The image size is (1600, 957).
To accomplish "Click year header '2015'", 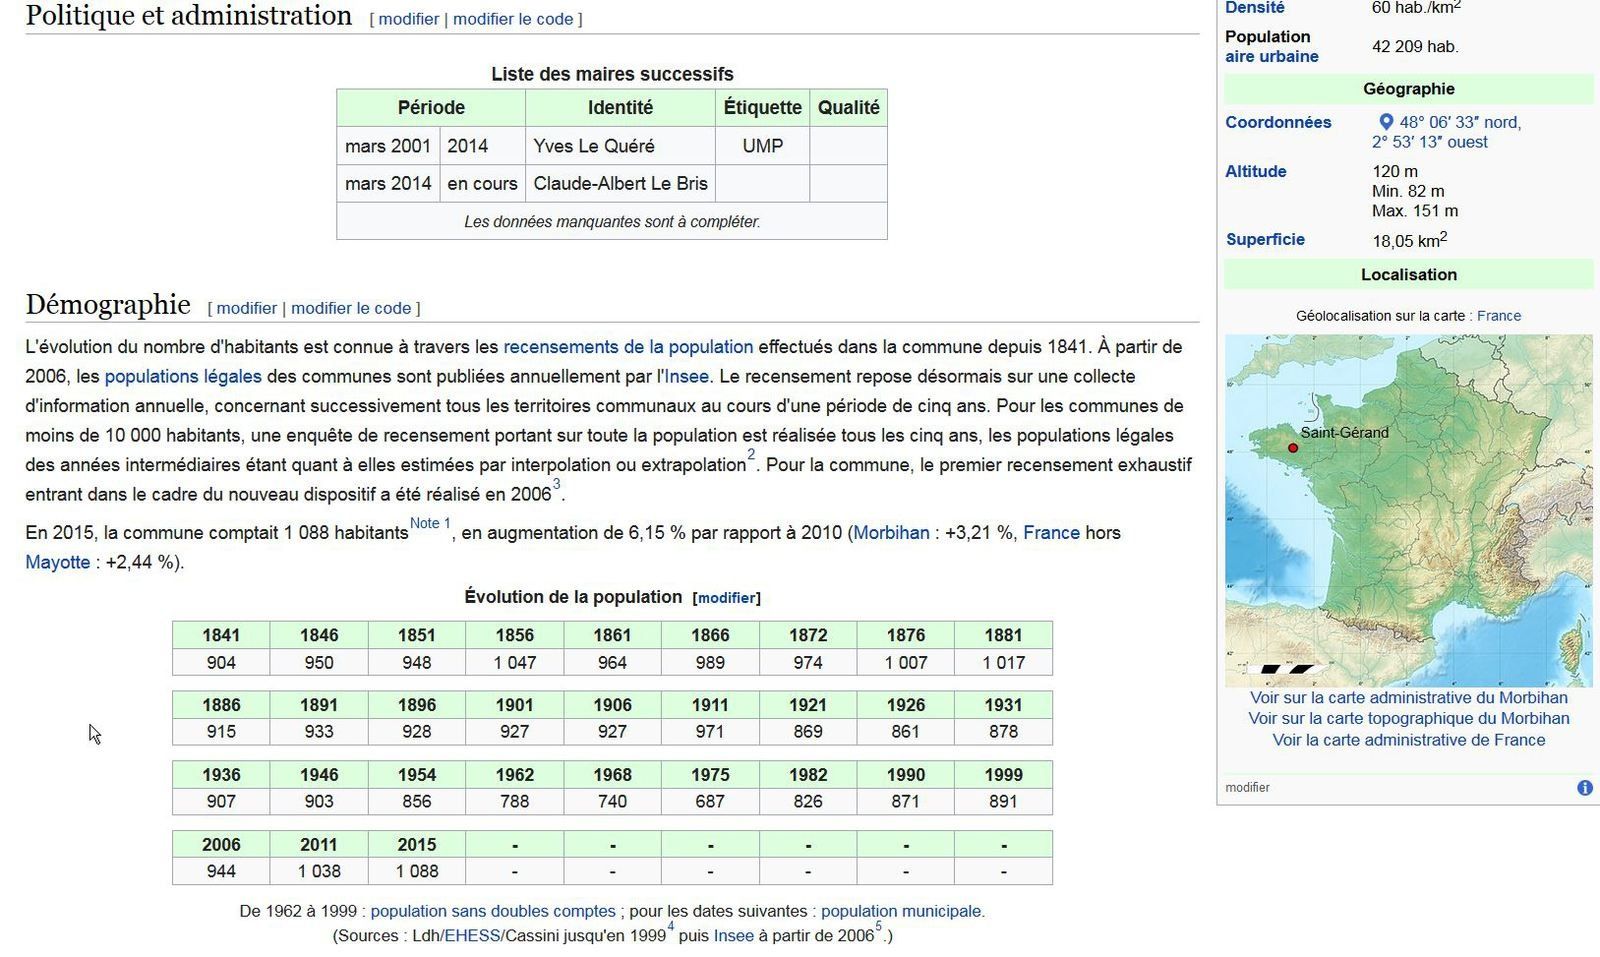I will 416,844.
